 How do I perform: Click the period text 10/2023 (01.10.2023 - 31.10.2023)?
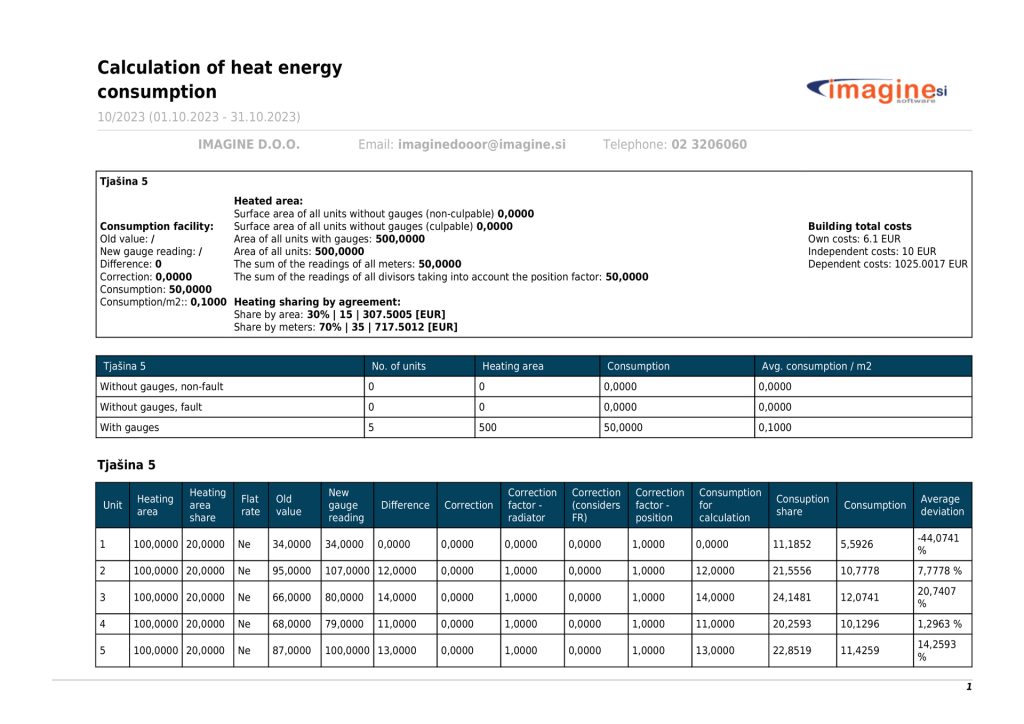click(x=199, y=117)
